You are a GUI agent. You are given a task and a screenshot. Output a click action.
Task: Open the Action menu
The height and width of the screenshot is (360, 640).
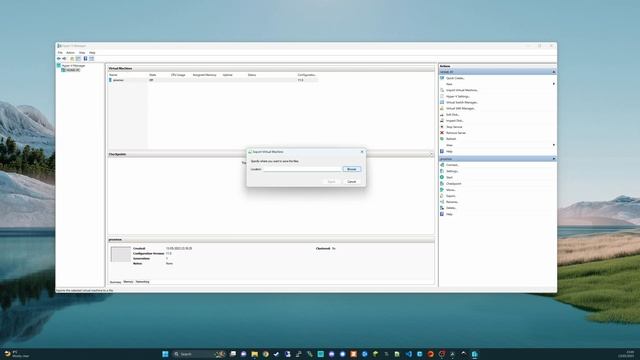coord(71,53)
